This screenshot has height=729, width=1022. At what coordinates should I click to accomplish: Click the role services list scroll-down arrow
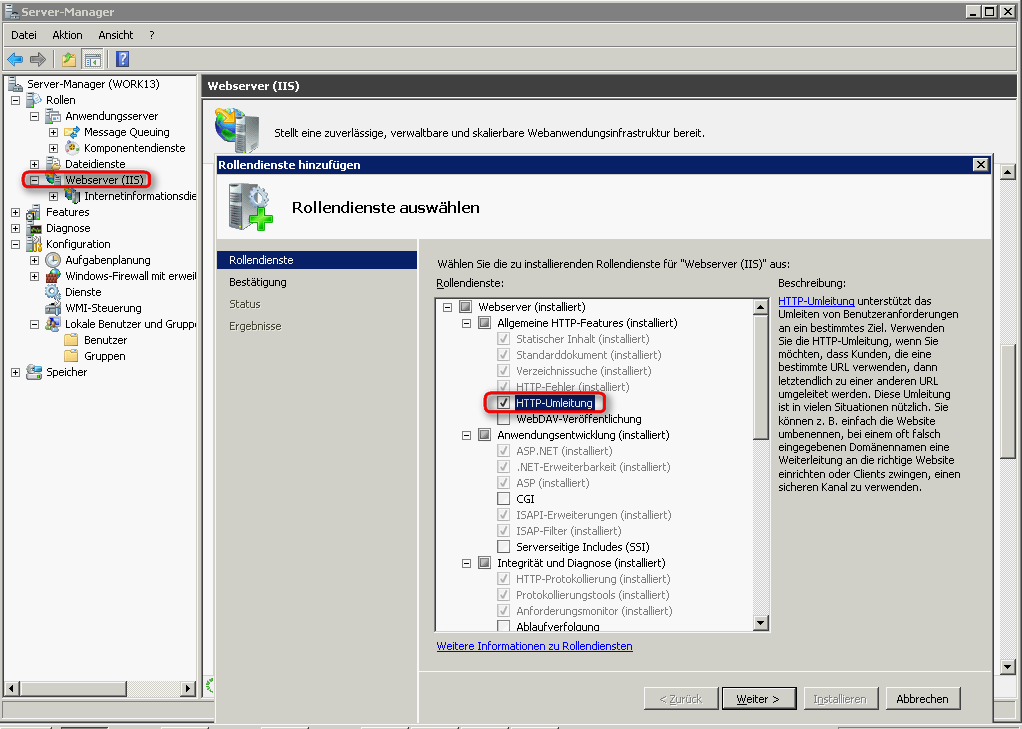tap(760, 623)
